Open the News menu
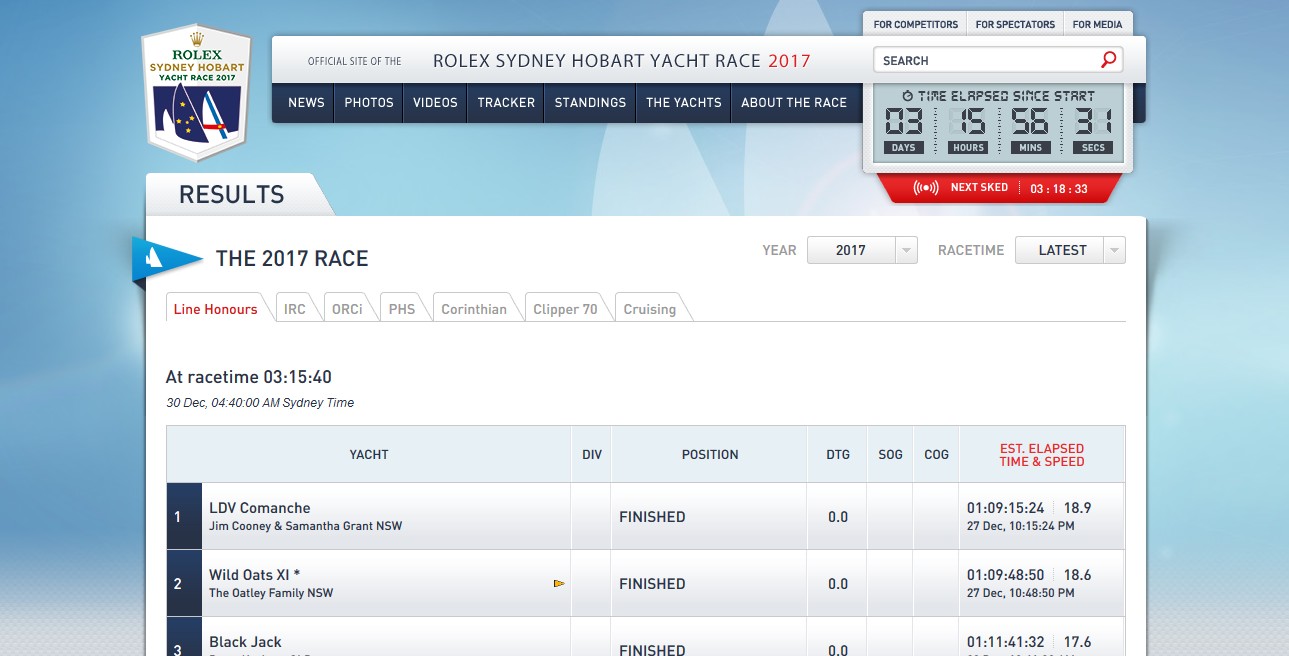This screenshot has width=1289, height=656. (x=306, y=102)
